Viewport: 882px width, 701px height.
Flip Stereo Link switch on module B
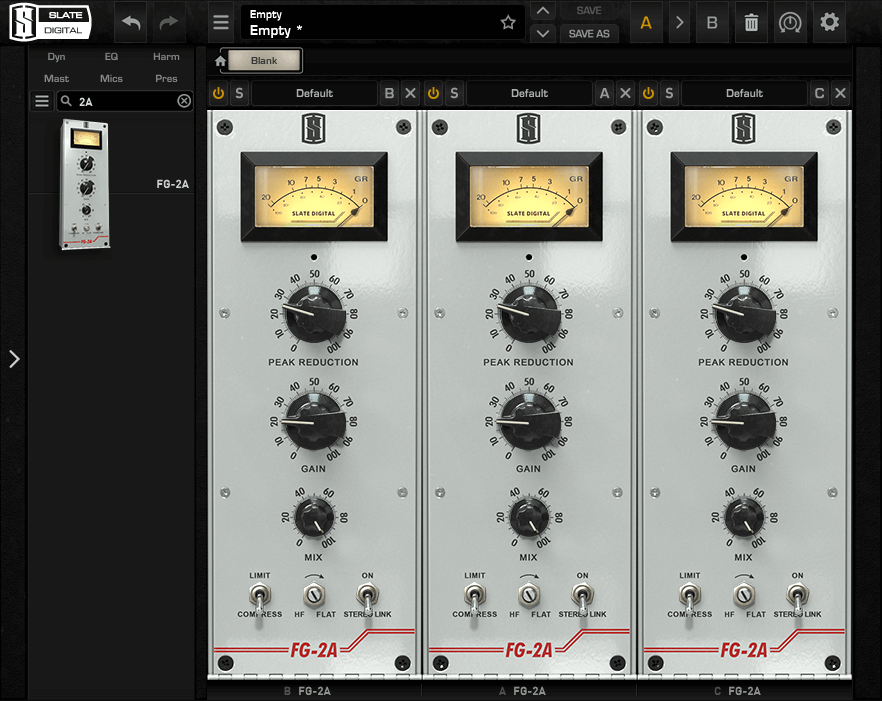click(367, 597)
